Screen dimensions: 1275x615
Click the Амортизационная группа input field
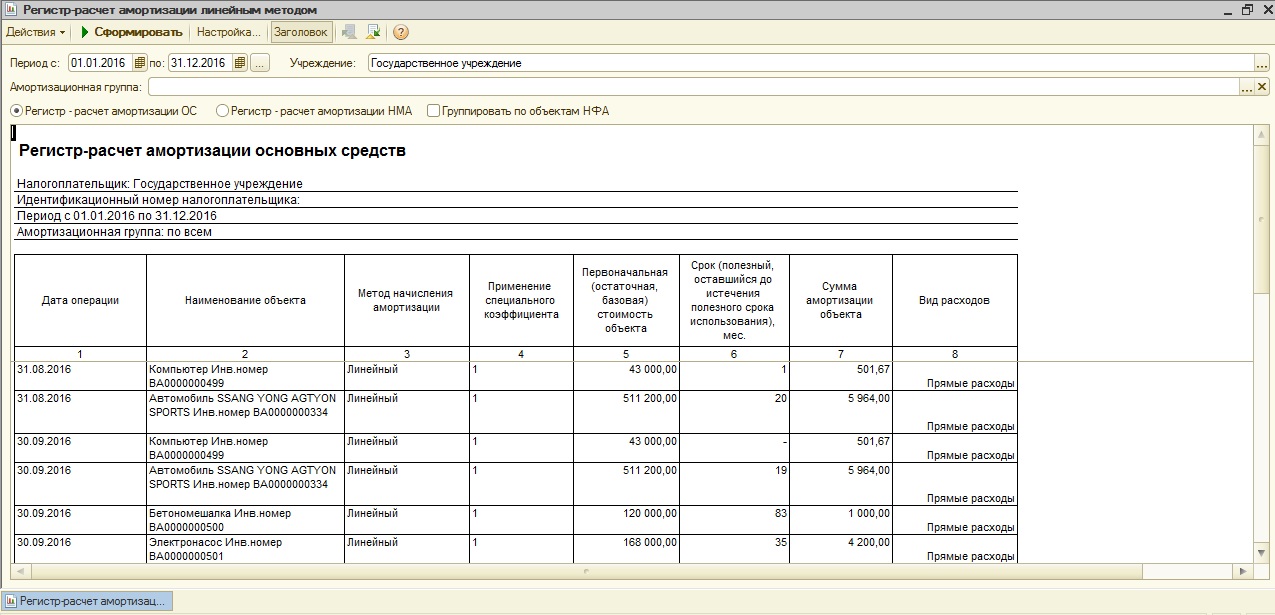(x=692, y=88)
